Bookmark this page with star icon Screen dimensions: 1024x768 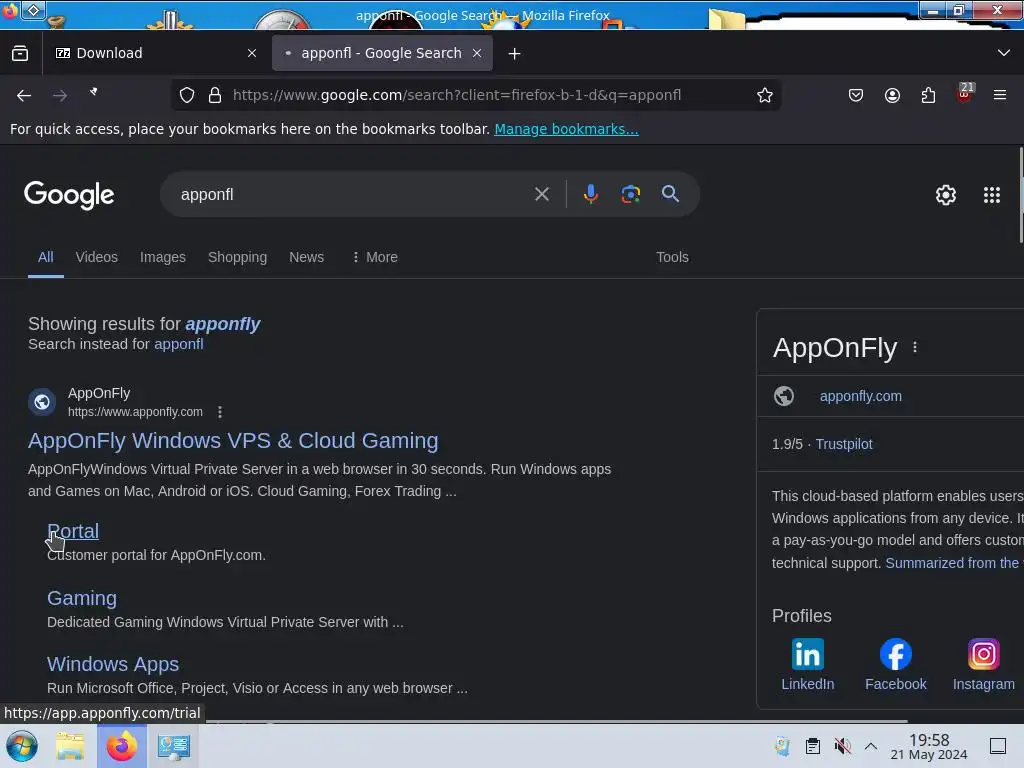(765, 95)
